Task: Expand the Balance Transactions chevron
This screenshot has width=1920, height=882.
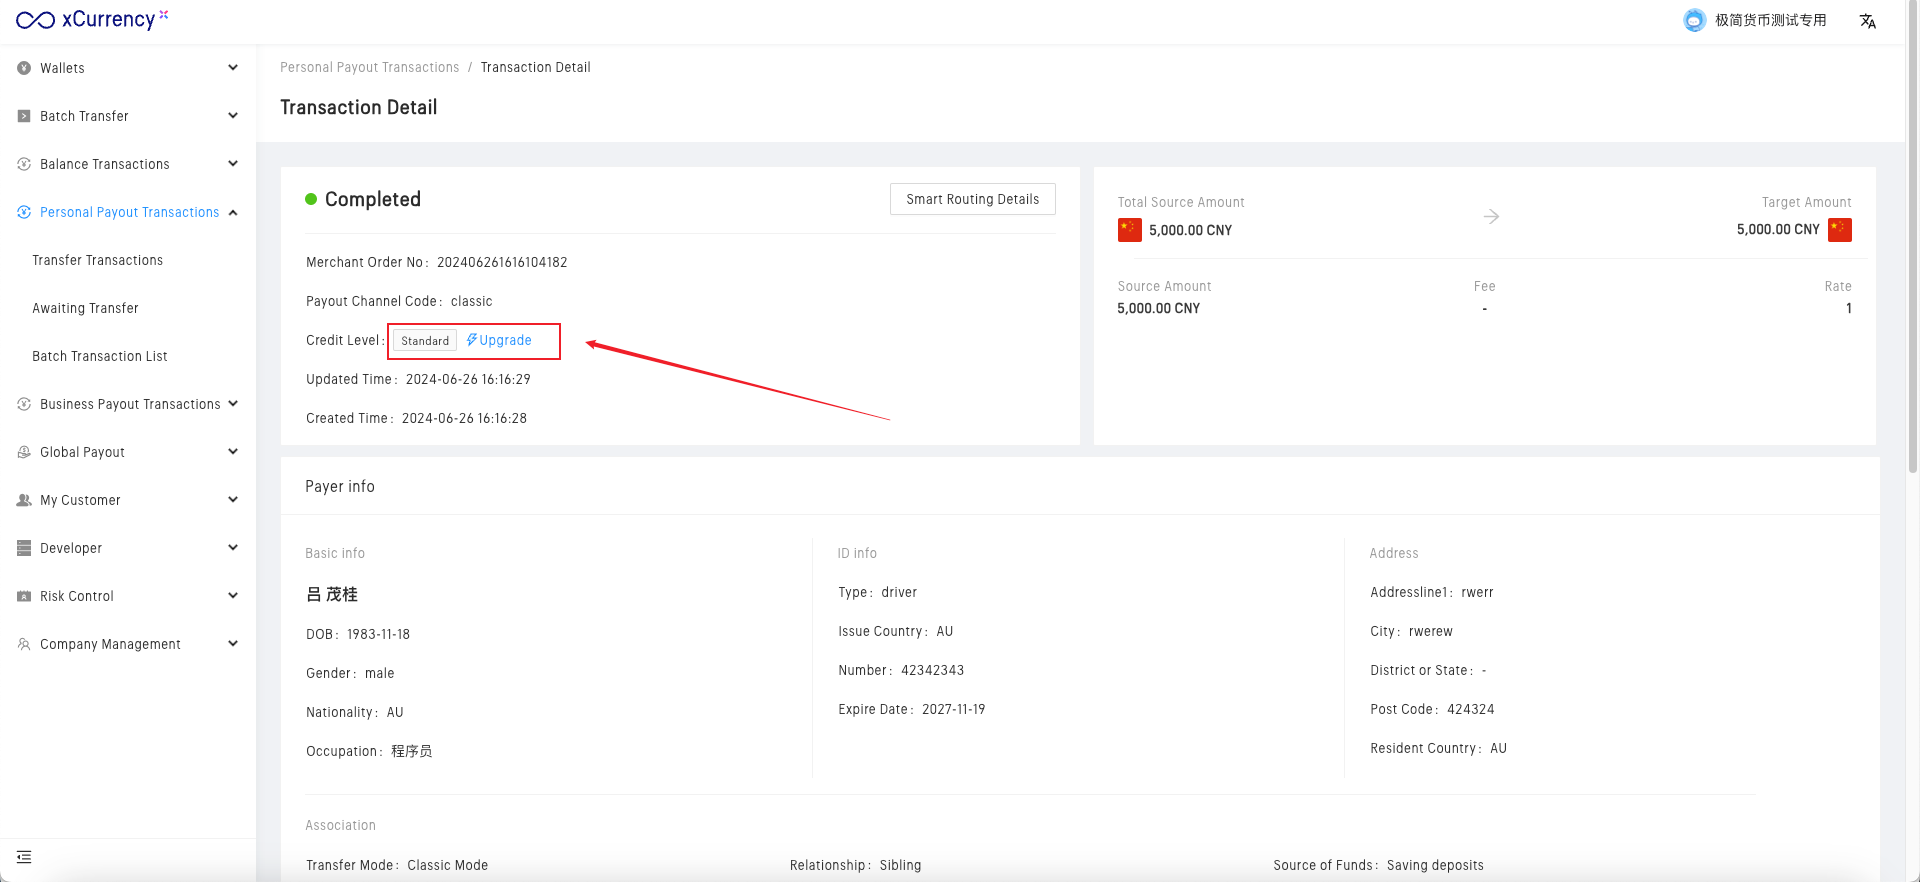Action: point(233,164)
